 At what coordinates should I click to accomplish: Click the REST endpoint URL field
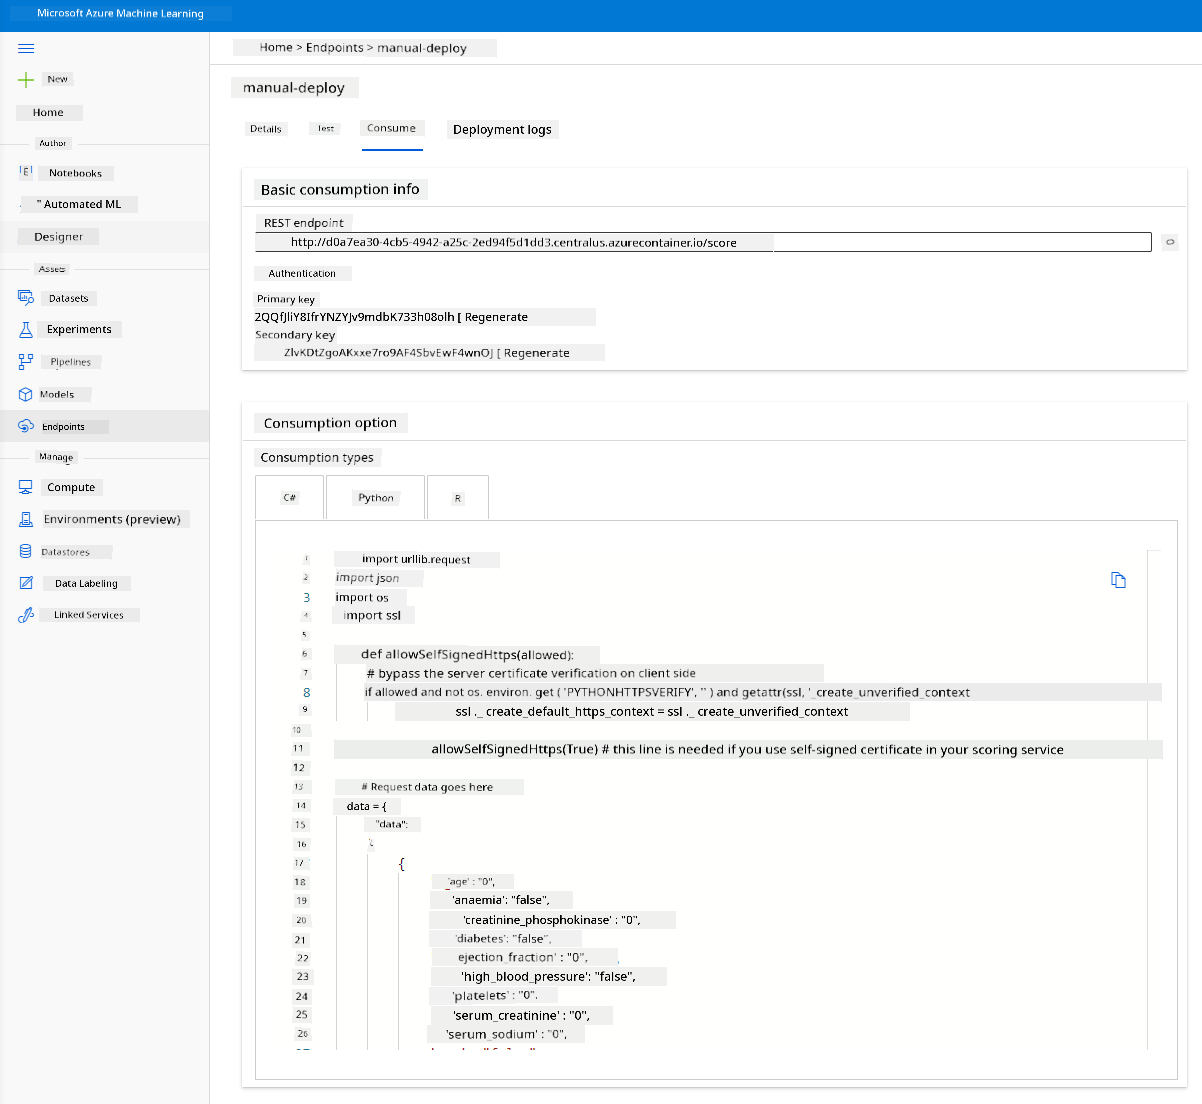click(x=703, y=242)
